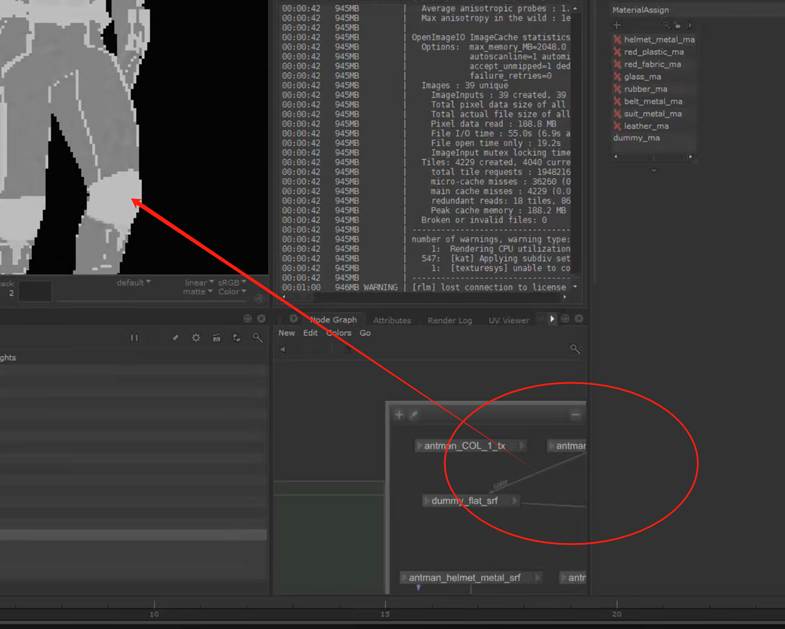Click the magnifier search icon in Node Graph toolbar
Image resolution: width=785 pixels, height=629 pixels.
575,349
